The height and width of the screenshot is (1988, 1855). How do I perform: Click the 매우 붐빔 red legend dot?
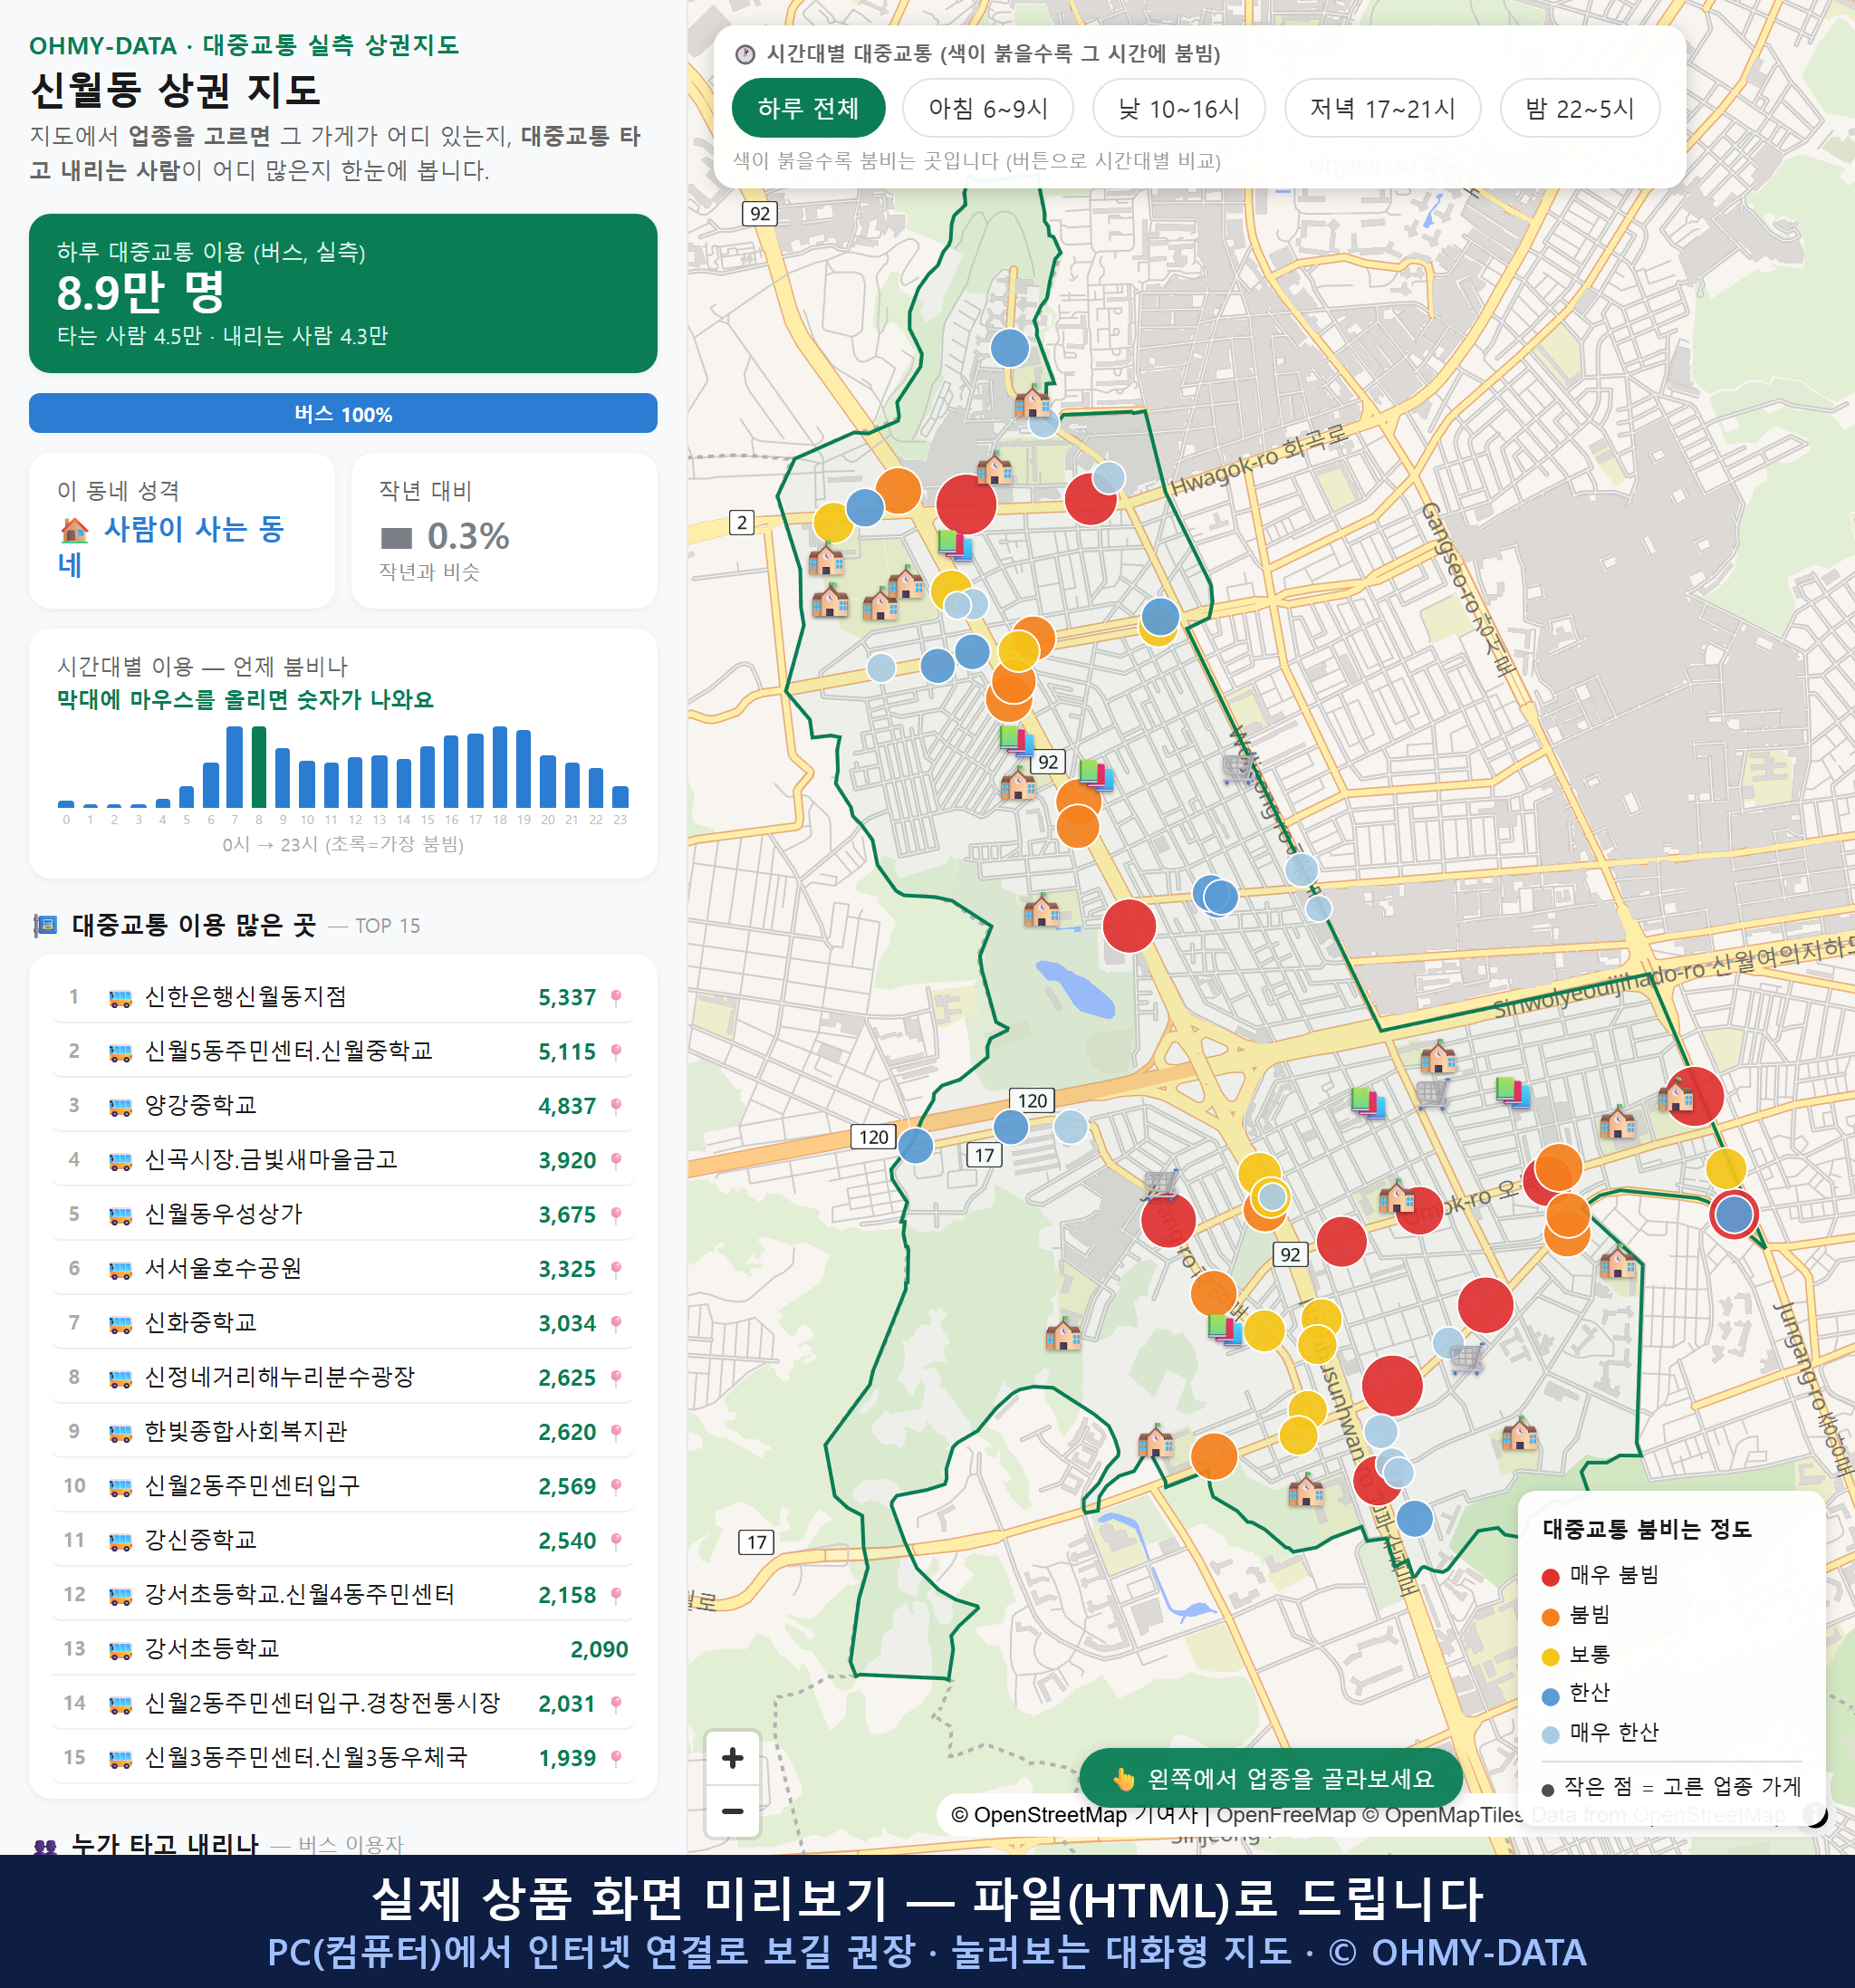(x=1551, y=1577)
